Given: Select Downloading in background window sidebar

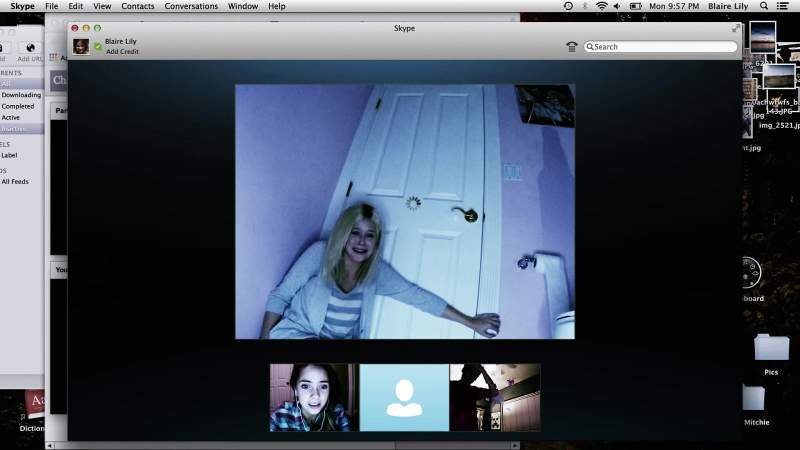Looking at the screenshot, I should coord(21,95).
